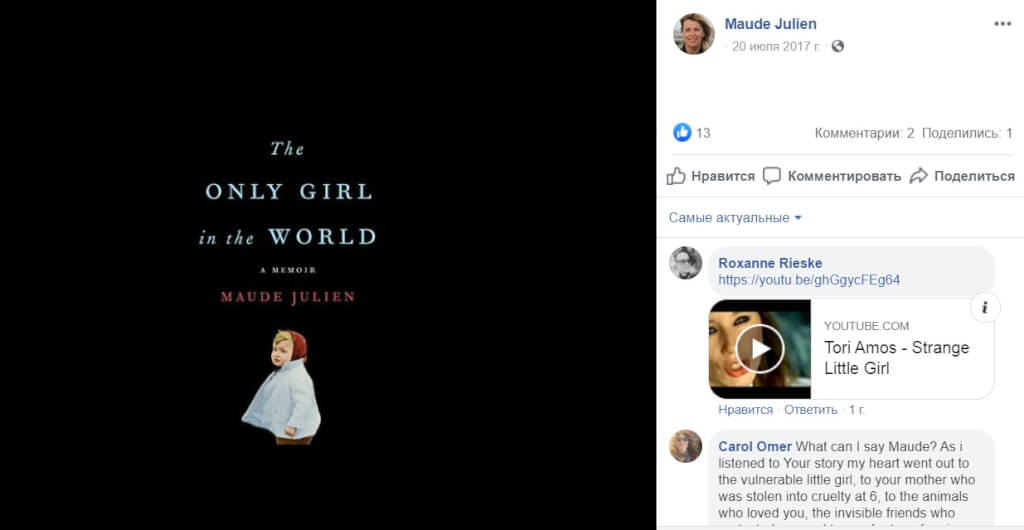Open Tori Amos - Strange Little Girl title
The width and height of the screenshot is (1024, 530).
[x=897, y=358]
